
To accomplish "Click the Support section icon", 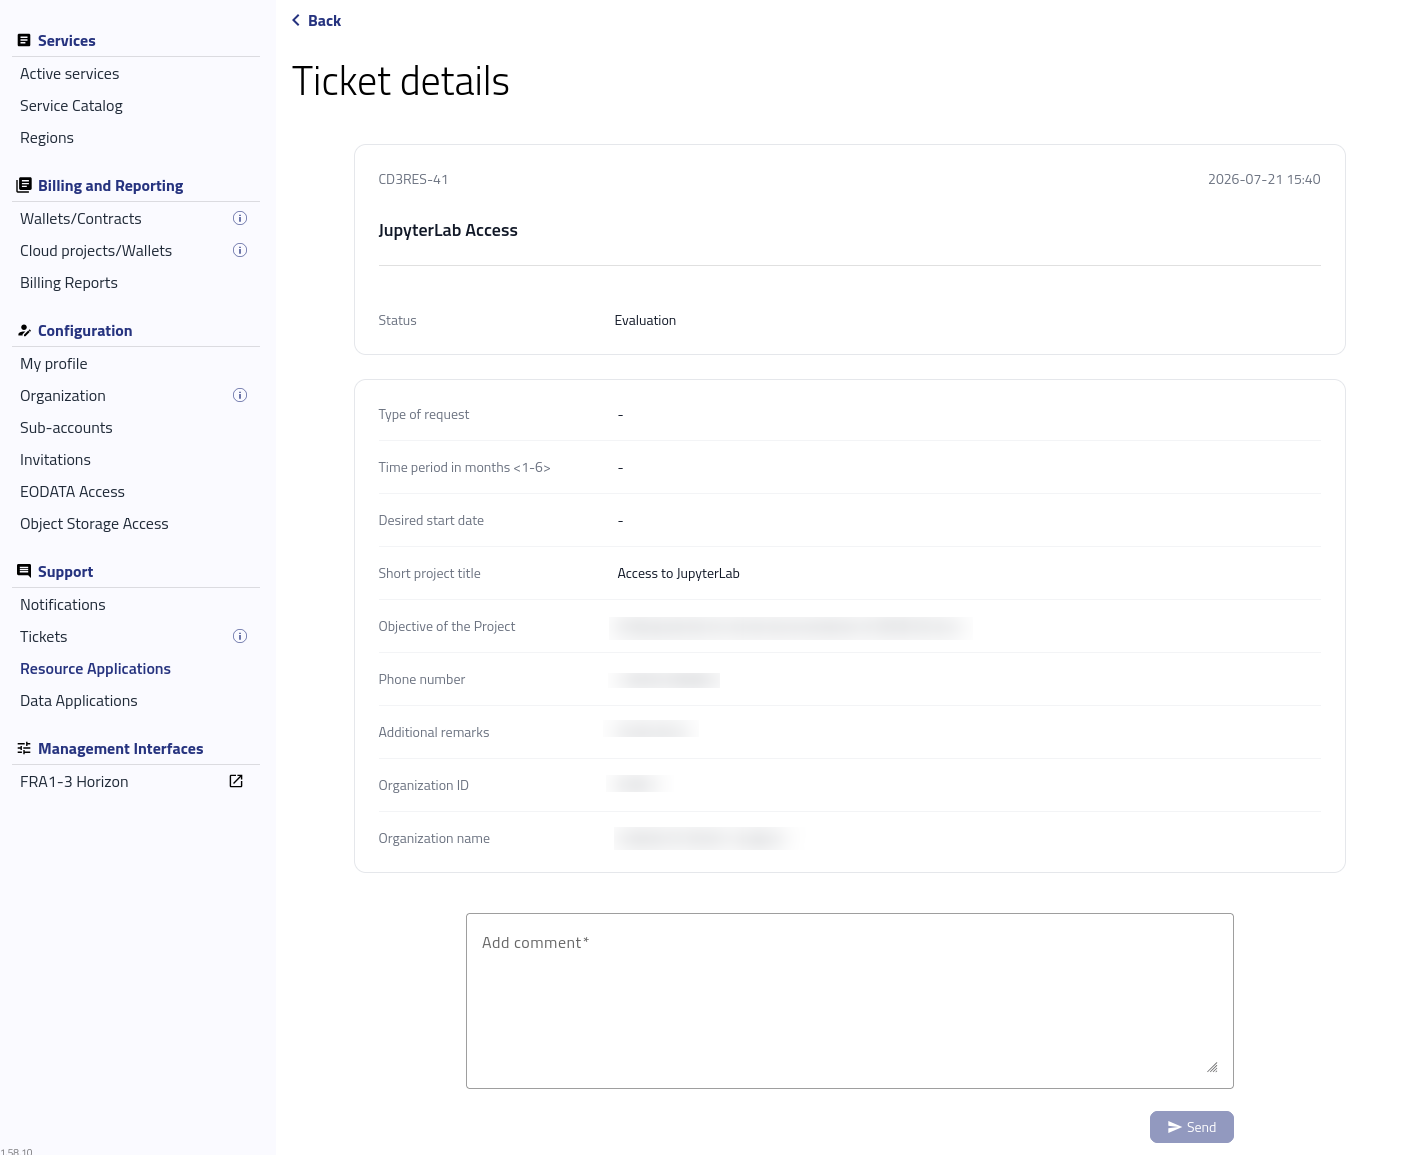I will pyautogui.click(x=24, y=572).
